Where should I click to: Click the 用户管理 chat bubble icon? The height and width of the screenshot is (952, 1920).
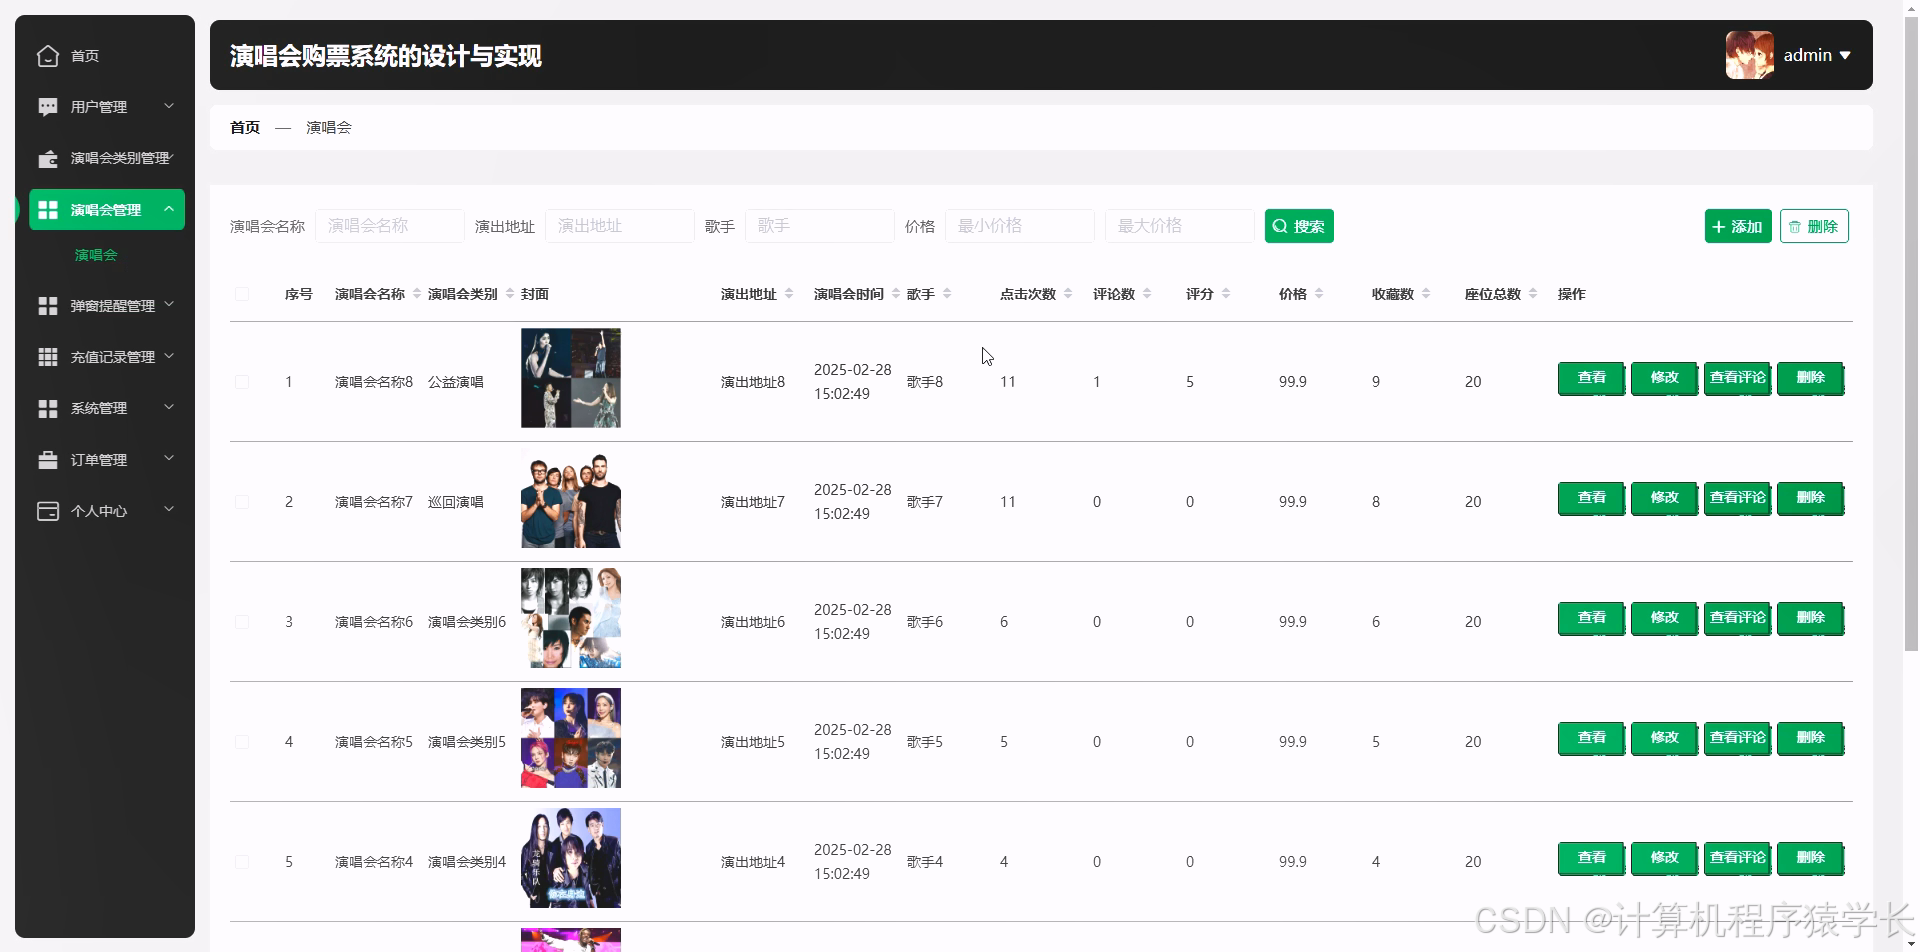pyautogui.click(x=48, y=107)
